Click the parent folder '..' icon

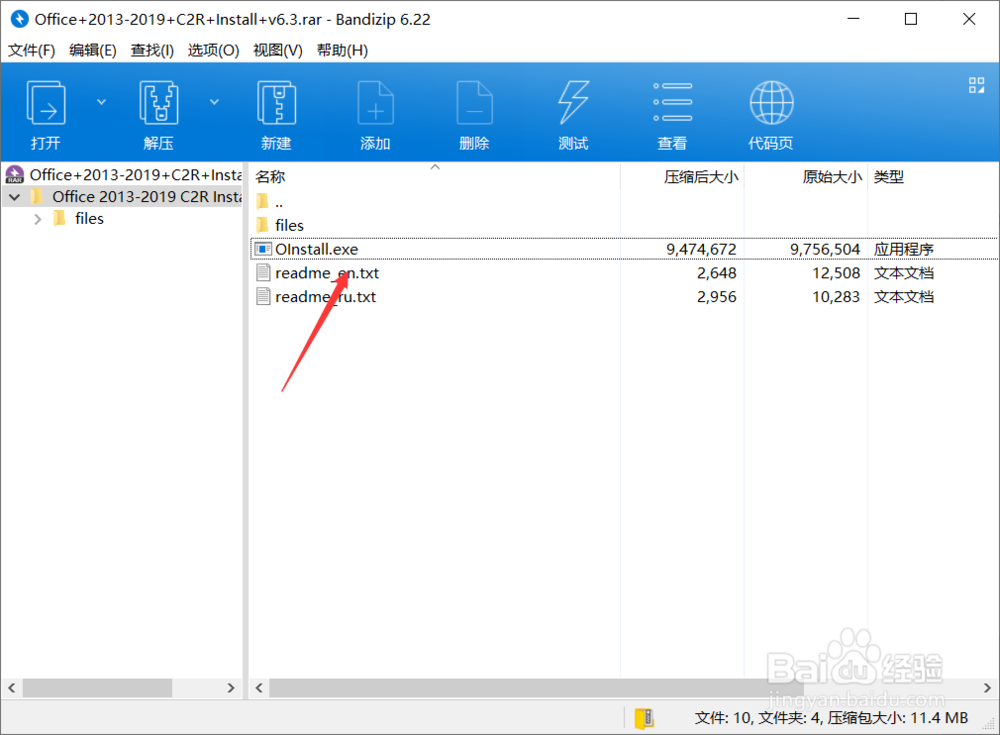[x=262, y=202]
